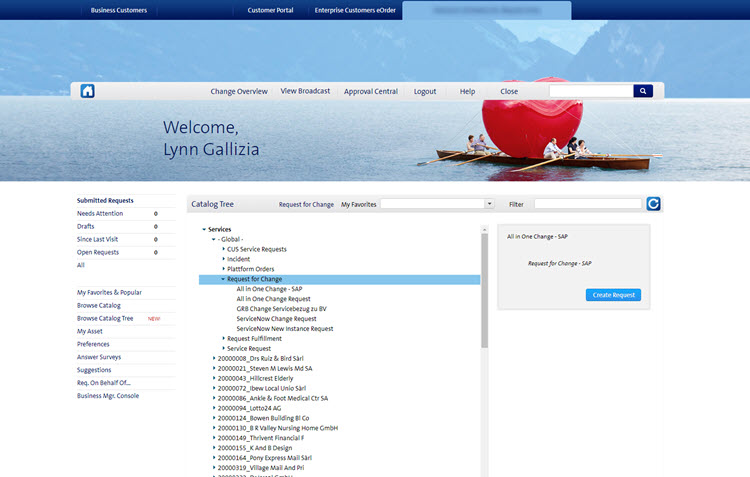Click the refresh icon beside Filter field
Viewport: 750px width, 477px height.
pos(653,204)
